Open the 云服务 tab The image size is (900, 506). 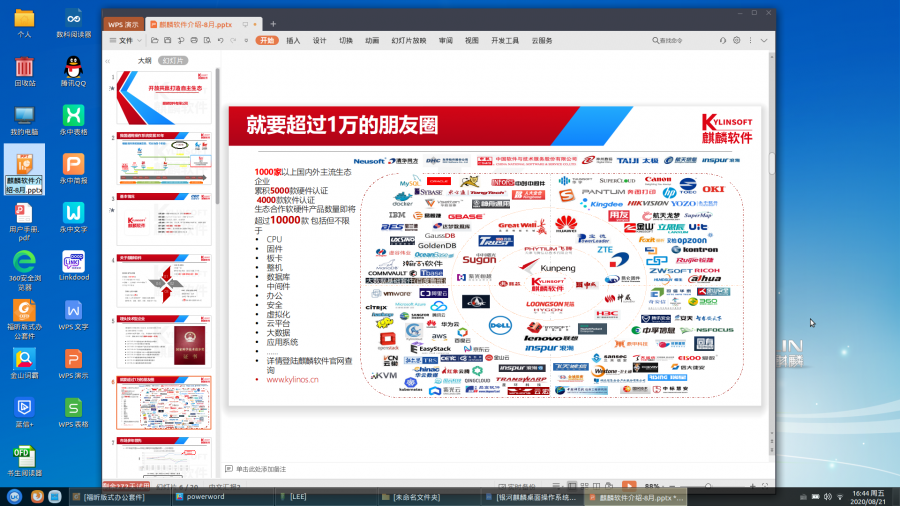click(x=542, y=41)
